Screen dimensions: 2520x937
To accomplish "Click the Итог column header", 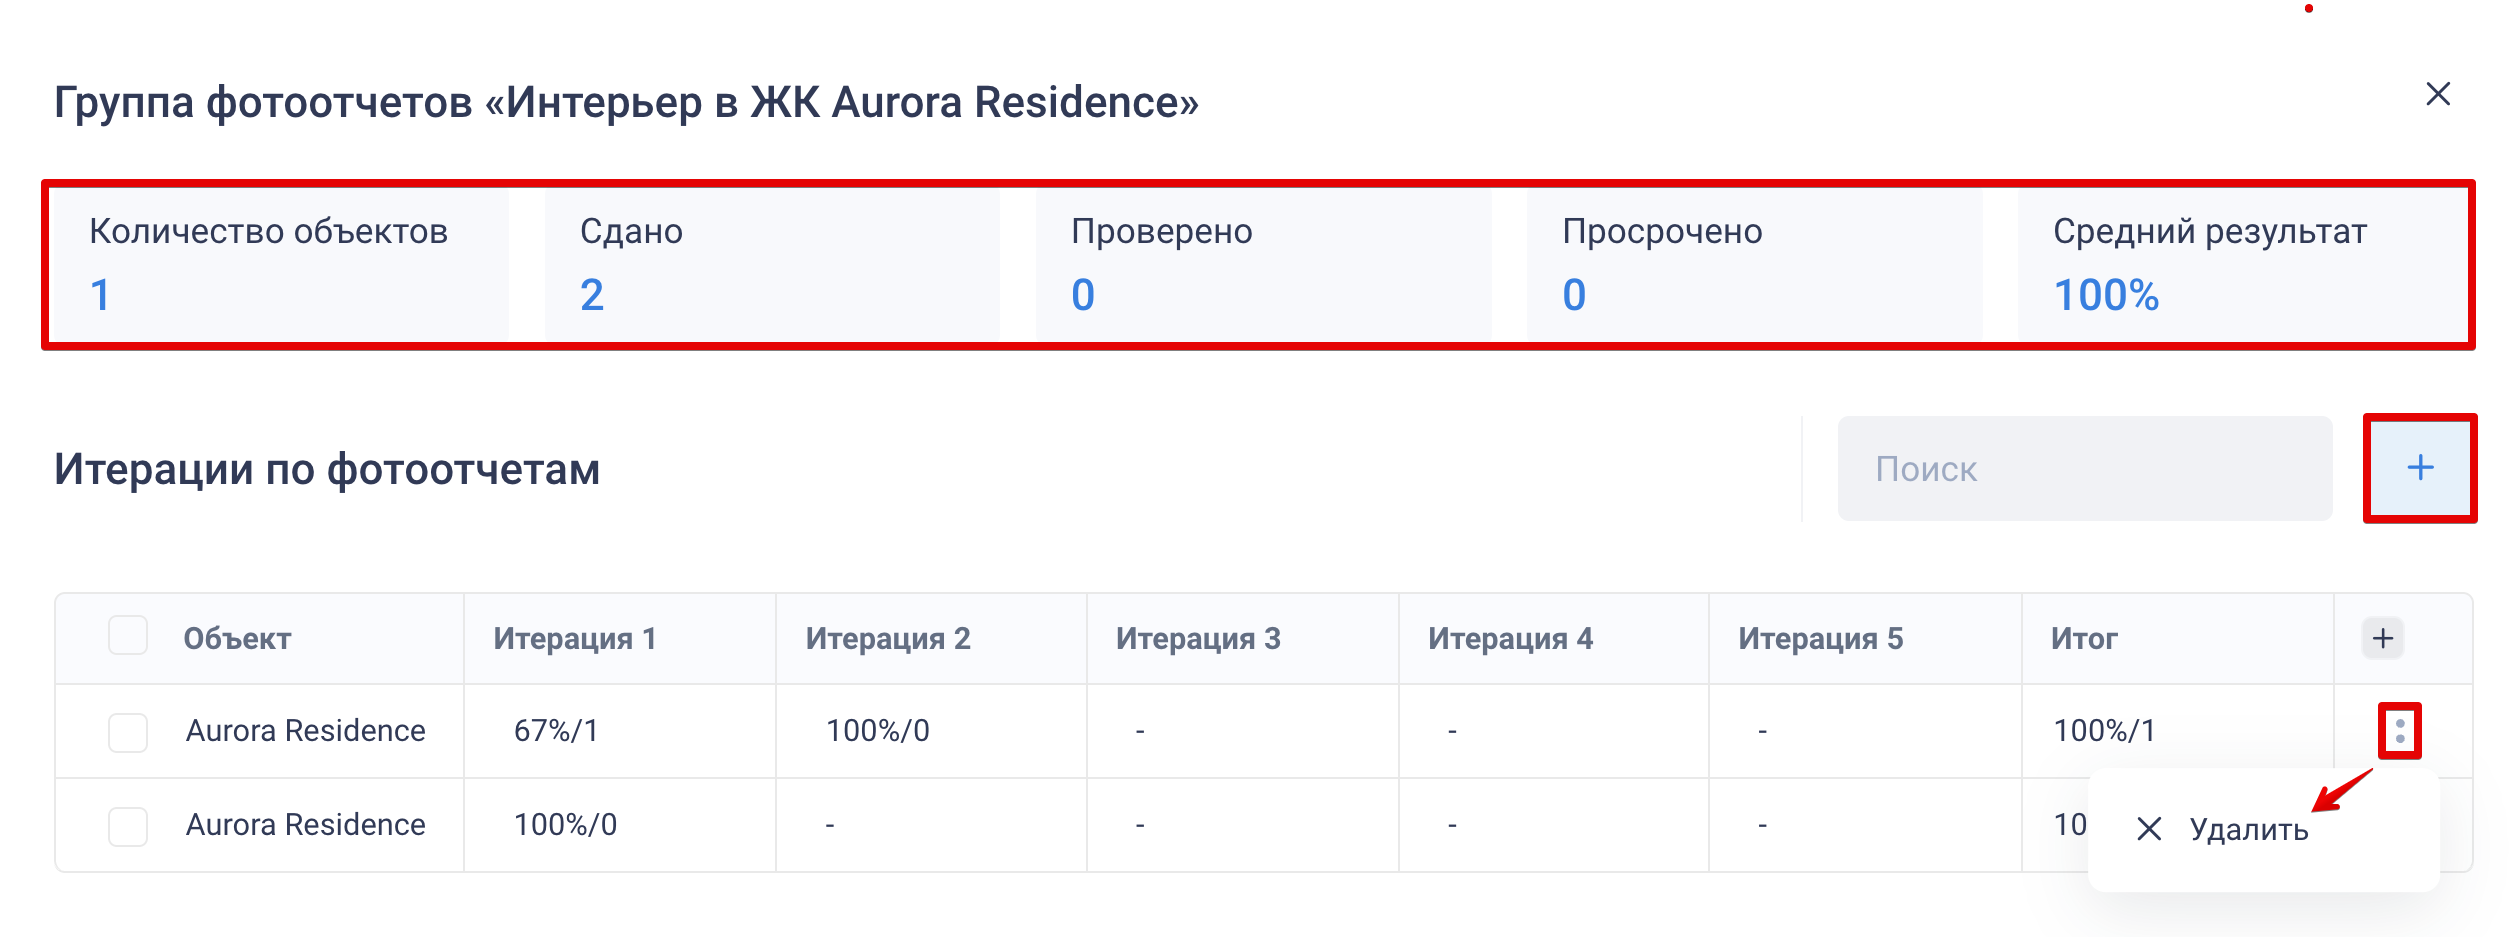I will click(x=2084, y=639).
